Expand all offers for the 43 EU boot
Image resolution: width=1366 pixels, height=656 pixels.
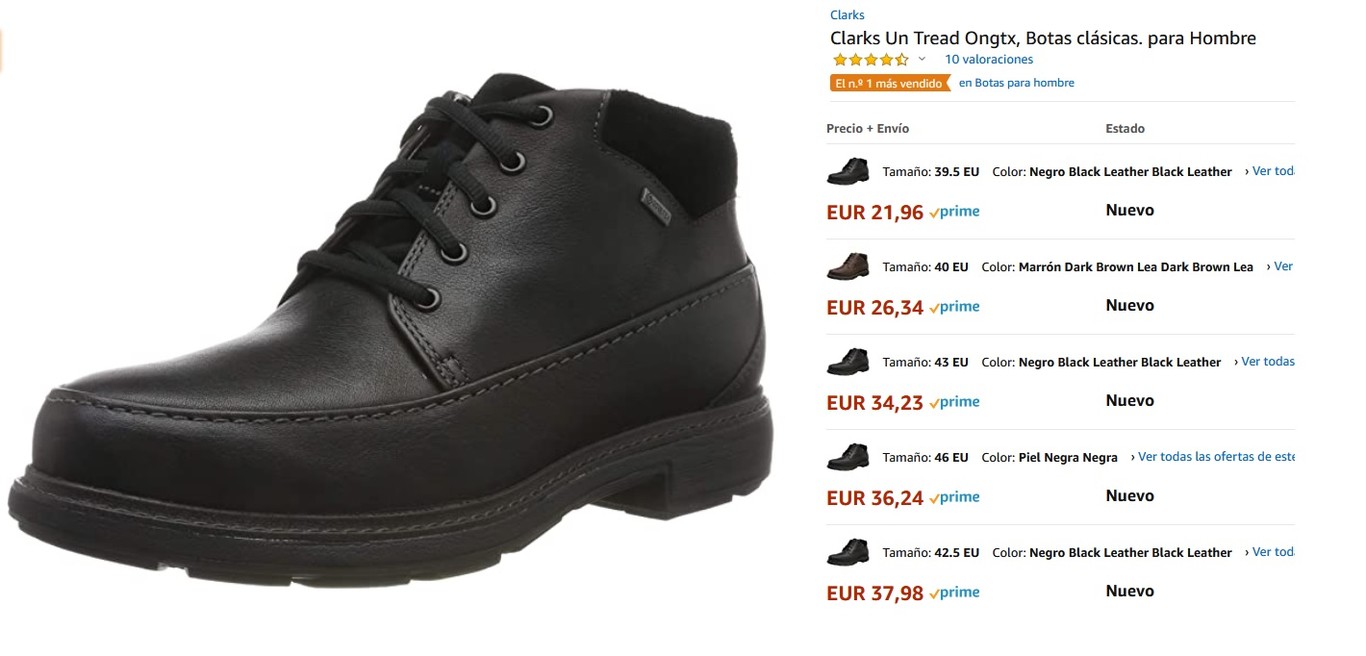pyautogui.click(x=1266, y=362)
